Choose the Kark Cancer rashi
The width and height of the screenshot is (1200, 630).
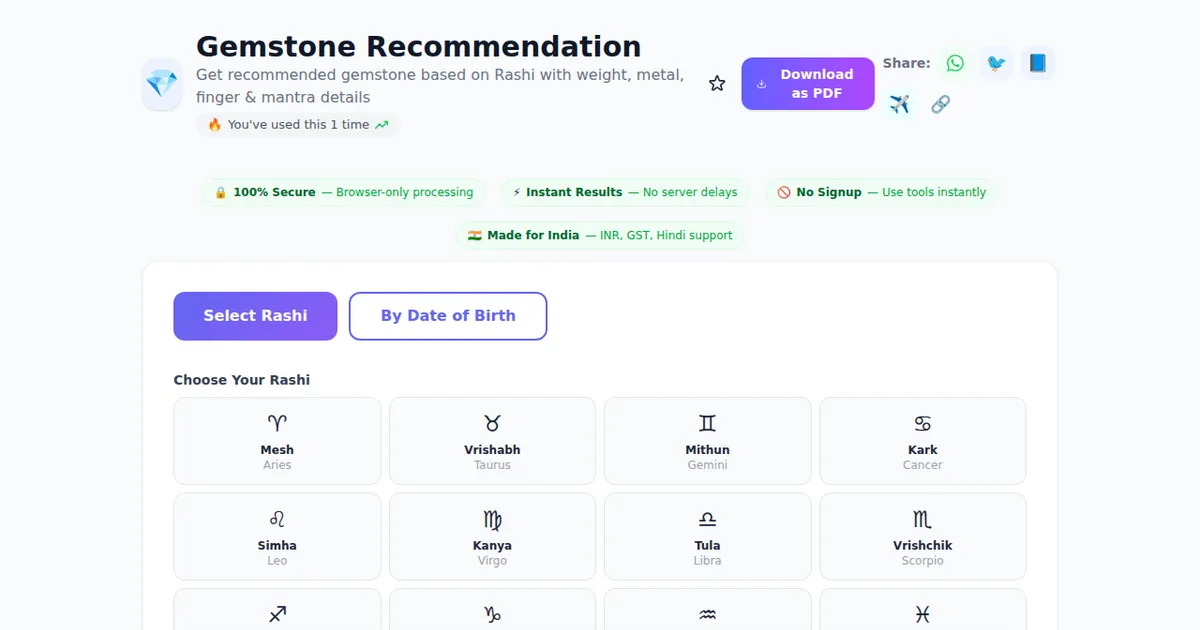tap(922, 441)
